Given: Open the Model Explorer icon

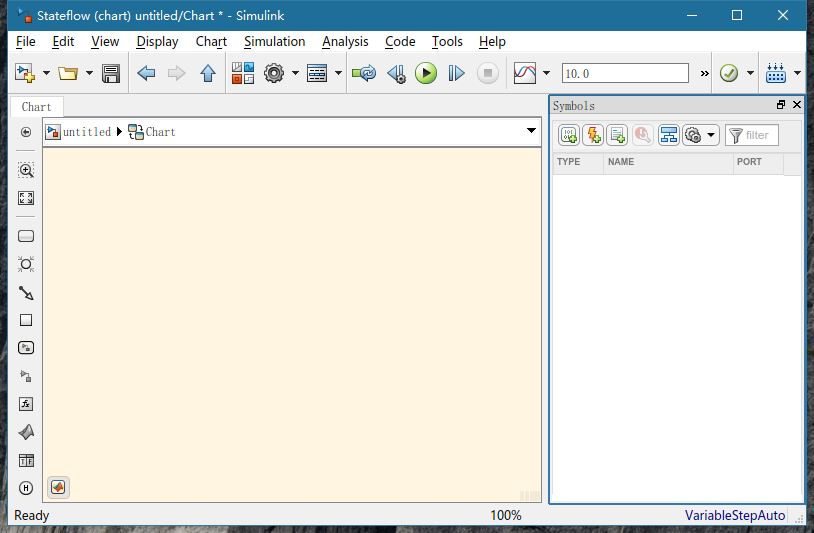Looking at the screenshot, I should pos(317,73).
